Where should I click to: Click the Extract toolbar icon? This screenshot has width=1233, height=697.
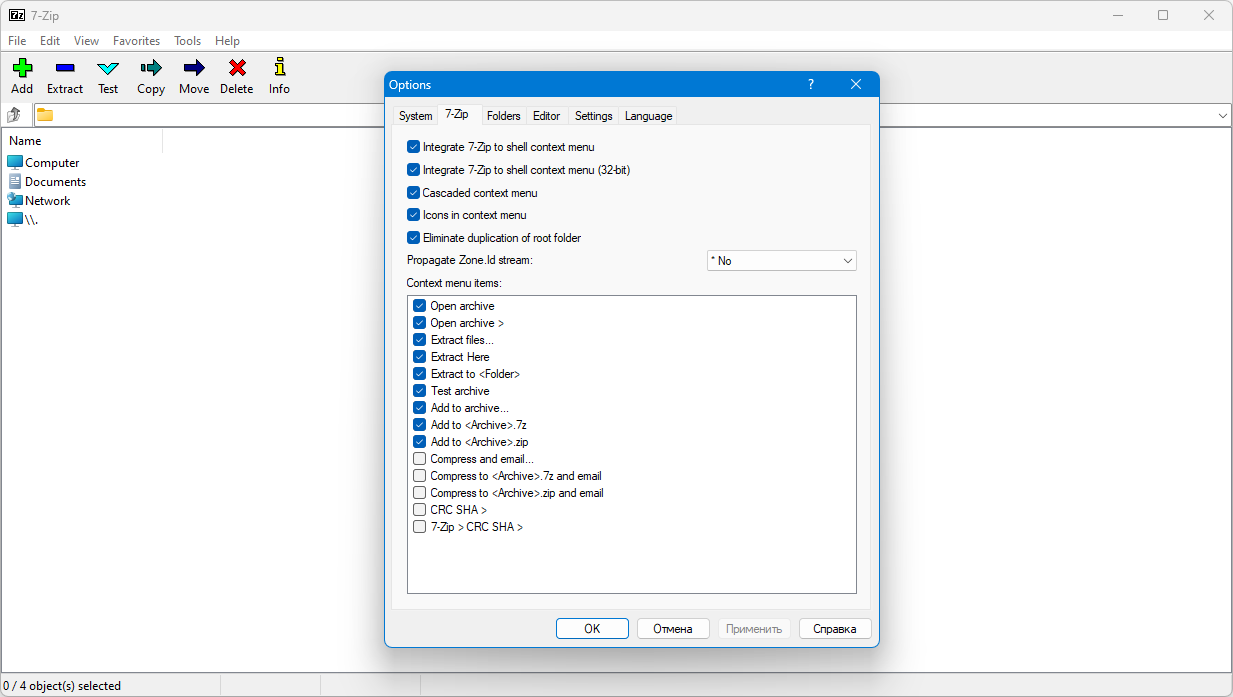65,68
